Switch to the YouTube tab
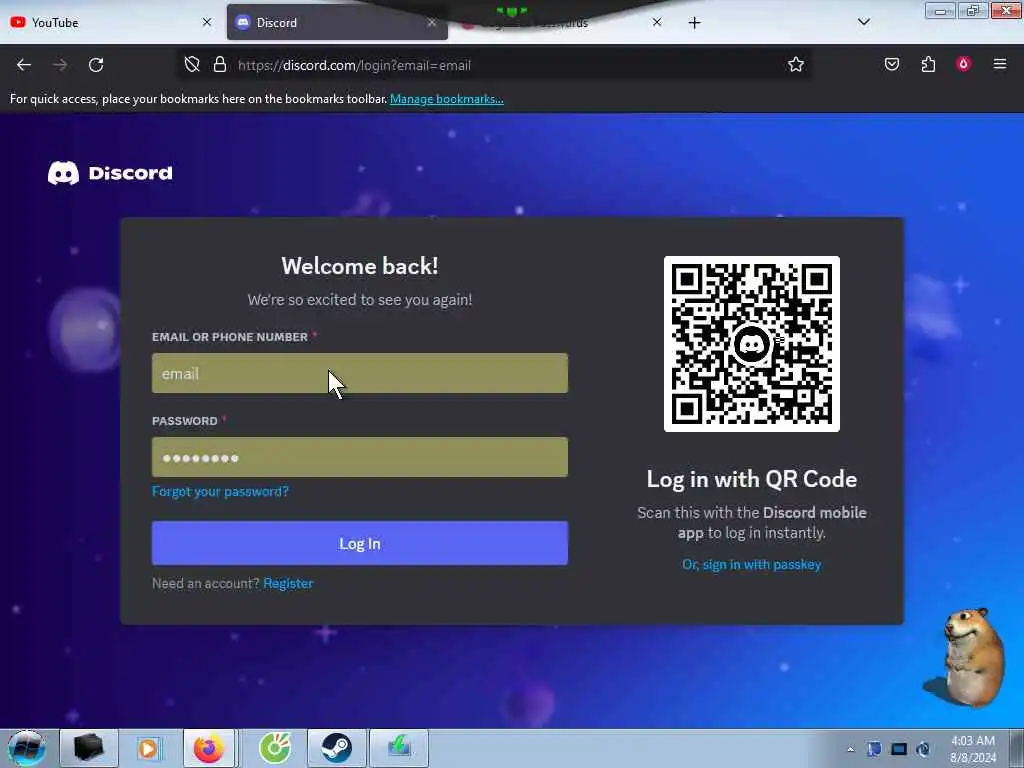Viewport: 1024px width, 768px height. [110, 23]
